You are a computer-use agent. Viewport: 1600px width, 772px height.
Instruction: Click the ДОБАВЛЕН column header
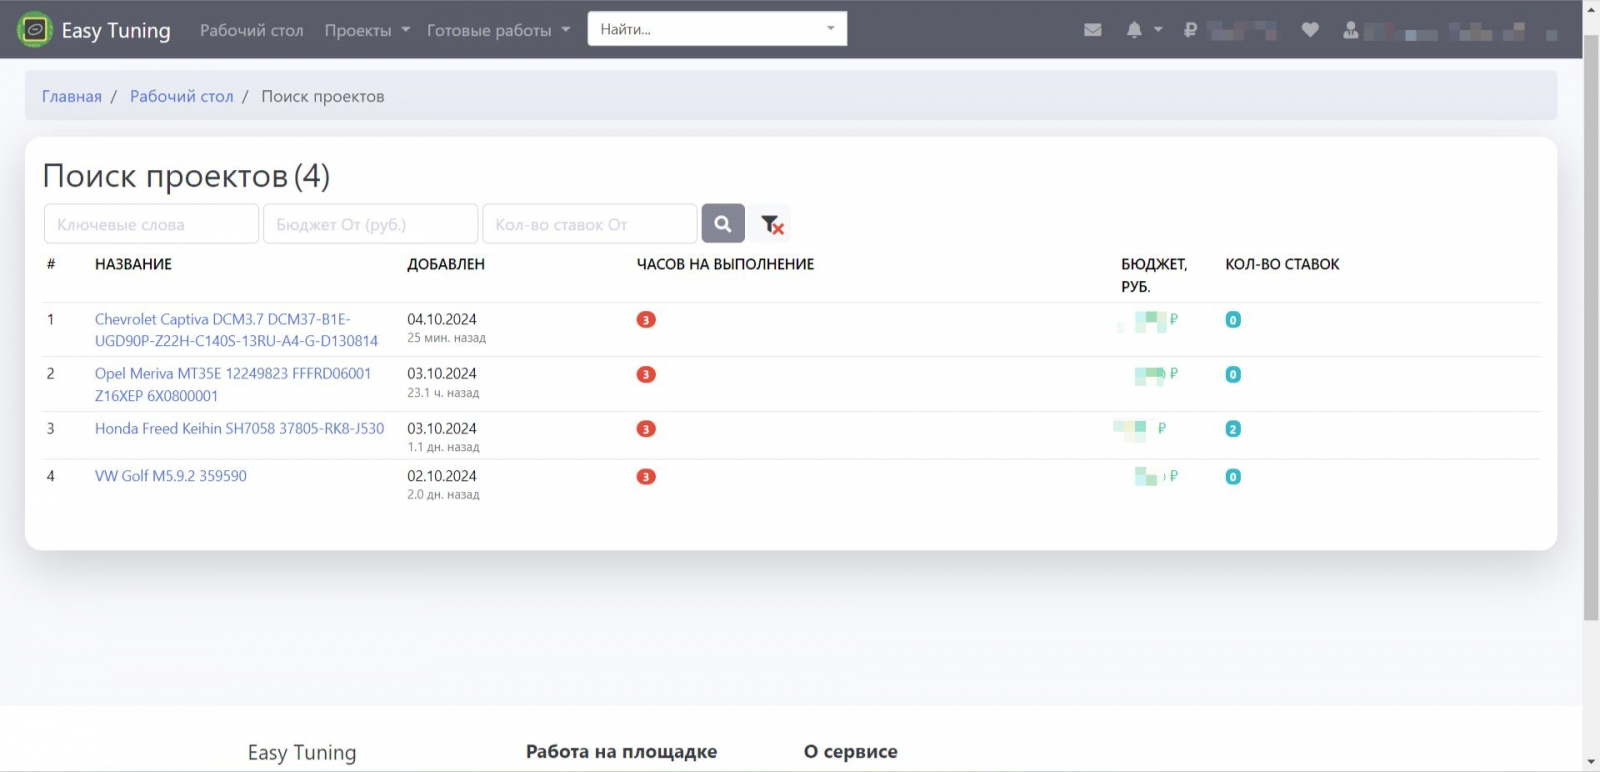tap(446, 264)
